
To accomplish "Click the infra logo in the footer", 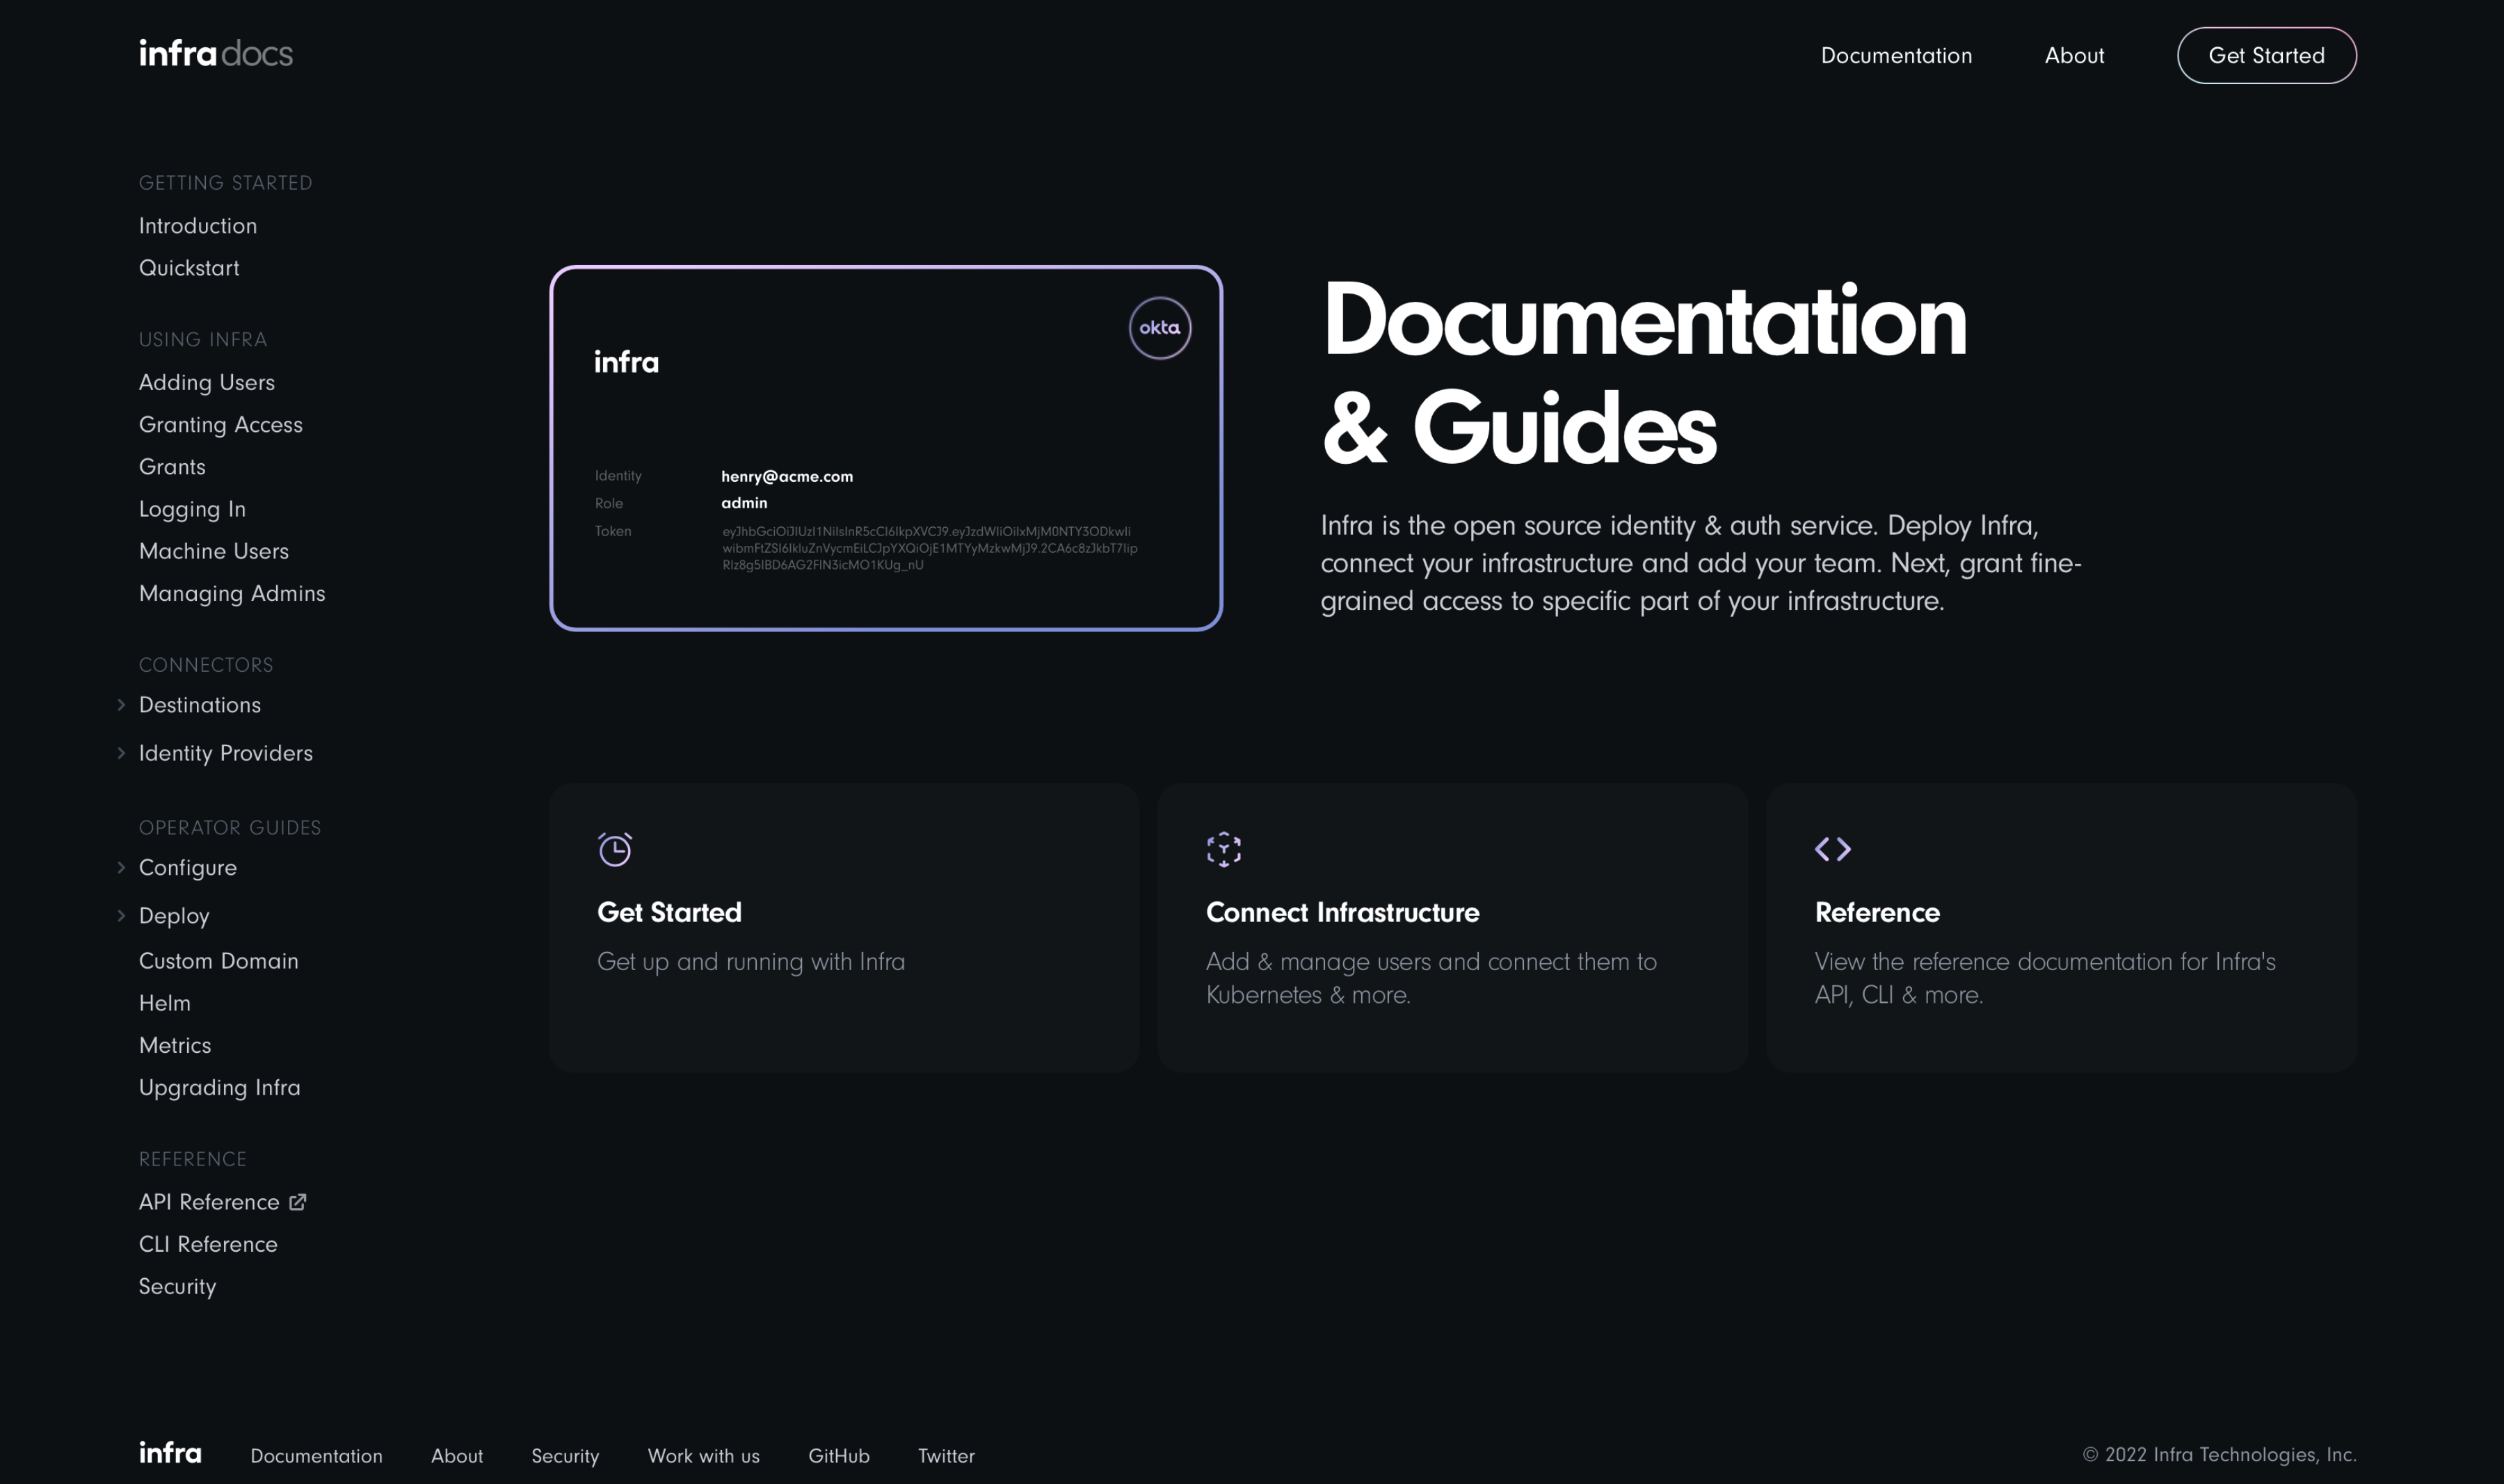I will point(170,1453).
